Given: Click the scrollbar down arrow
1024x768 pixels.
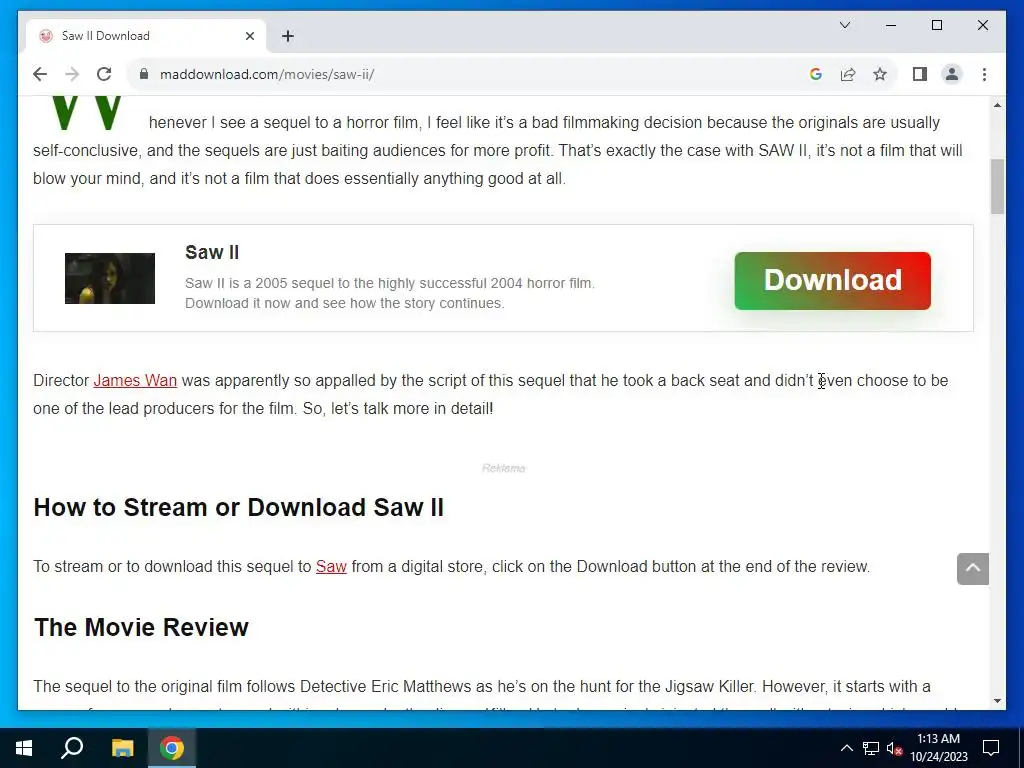Looking at the screenshot, I should click(x=997, y=701).
